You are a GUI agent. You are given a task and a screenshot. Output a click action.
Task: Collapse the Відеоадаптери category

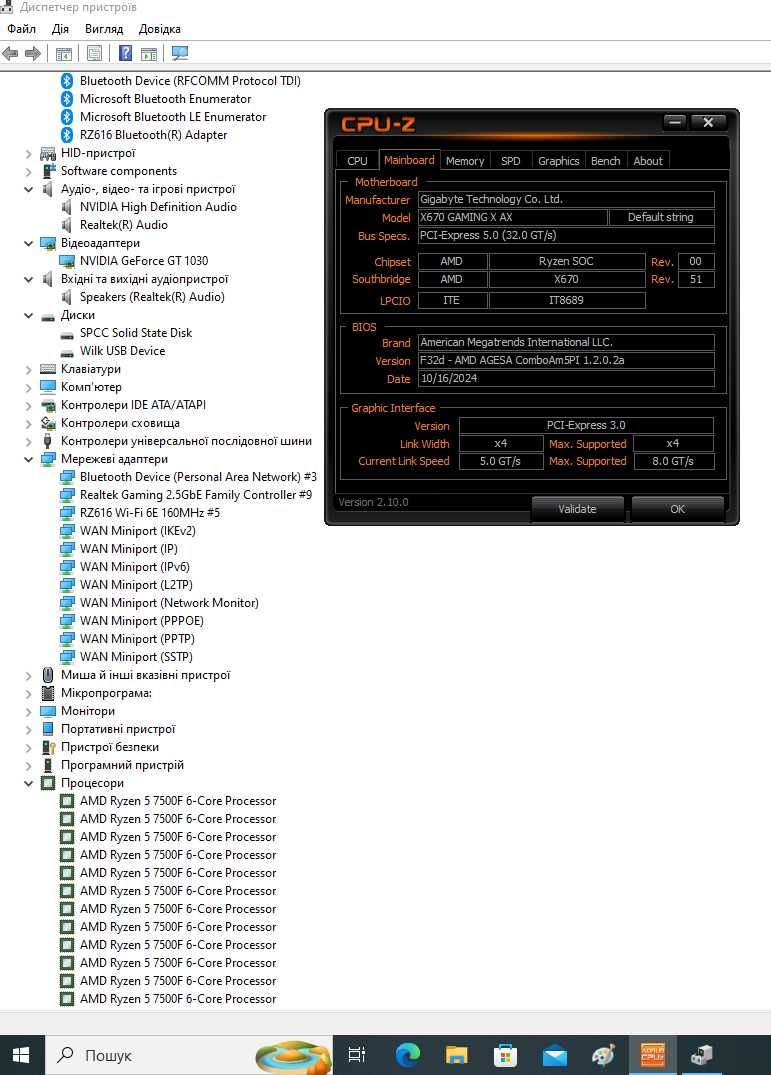(x=28, y=243)
